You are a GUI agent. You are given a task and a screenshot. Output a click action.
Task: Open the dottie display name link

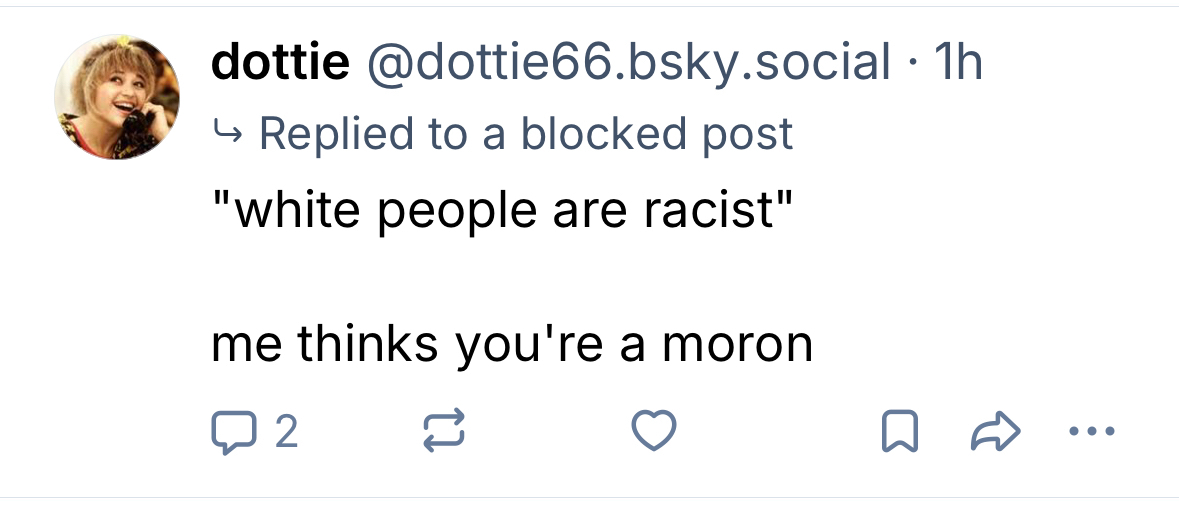click(x=280, y=64)
